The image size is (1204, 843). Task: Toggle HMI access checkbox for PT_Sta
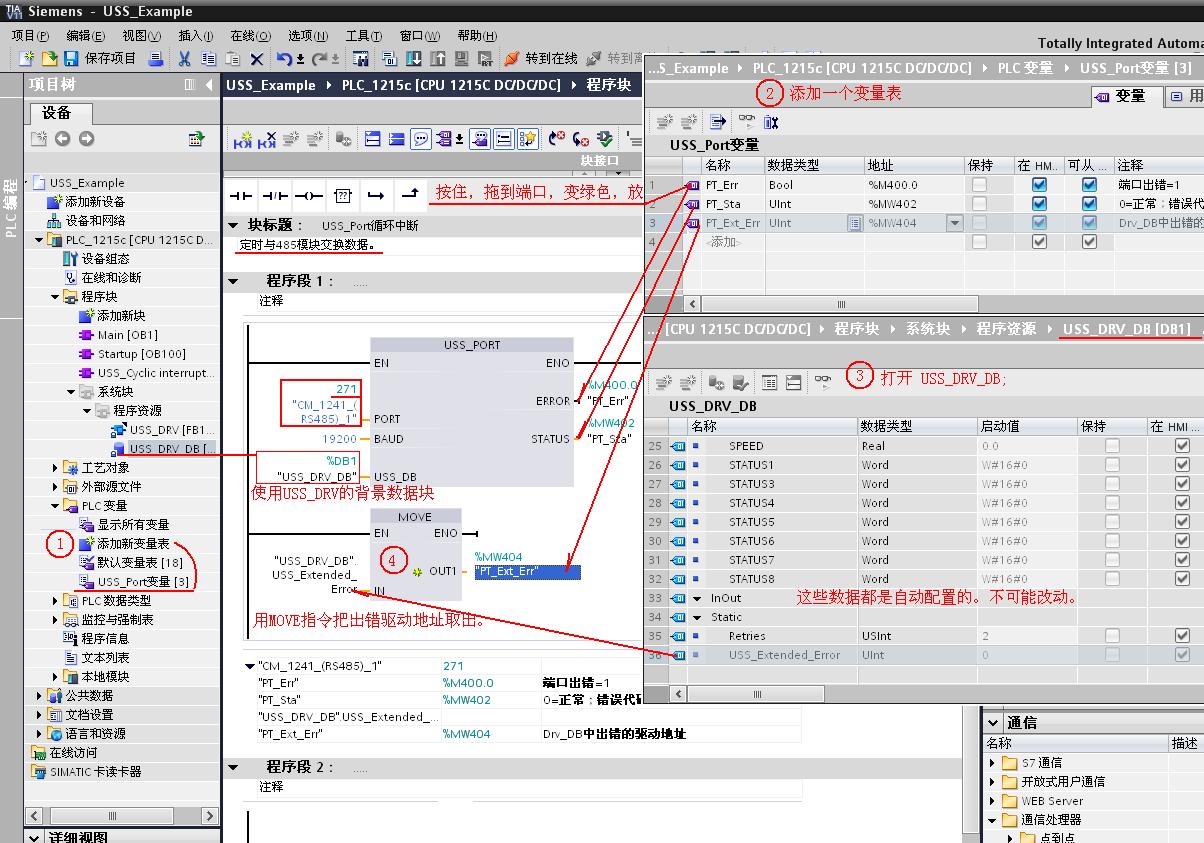(1039, 204)
